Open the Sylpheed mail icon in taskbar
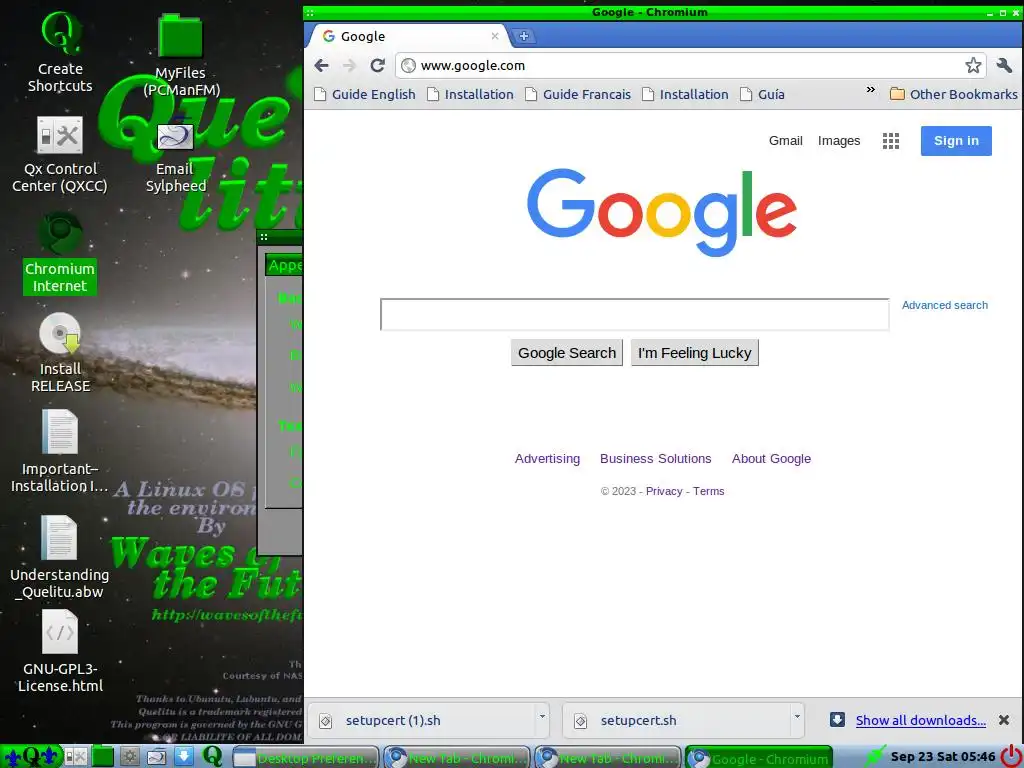1024x768 pixels. [x=157, y=757]
